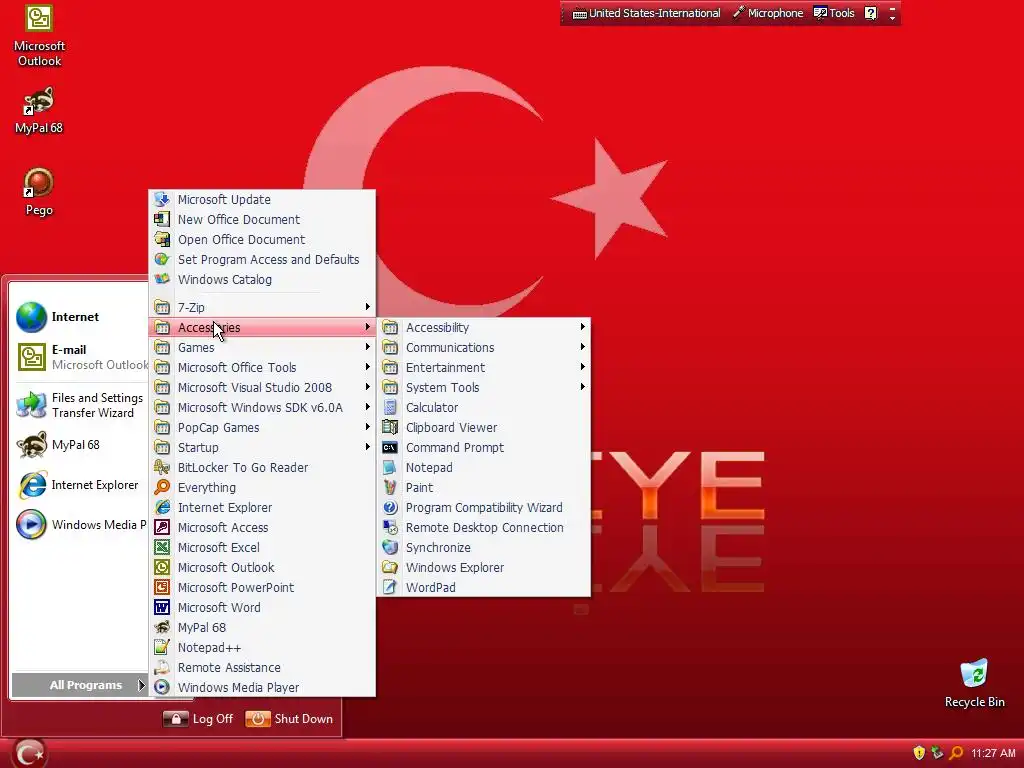Expand the 7-Zip submenu
The width and height of the screenshot is (1024, 768).
click(x=262, y=307)
